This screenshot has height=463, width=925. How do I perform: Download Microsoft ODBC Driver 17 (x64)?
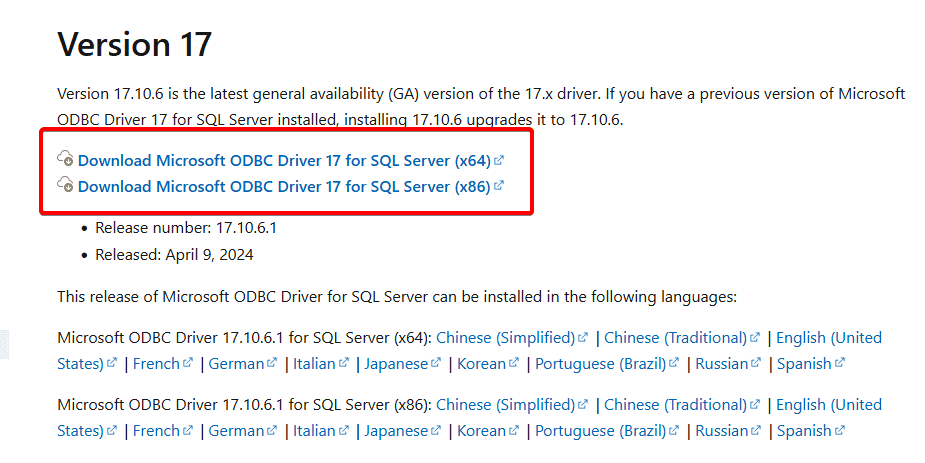(284, 160)
